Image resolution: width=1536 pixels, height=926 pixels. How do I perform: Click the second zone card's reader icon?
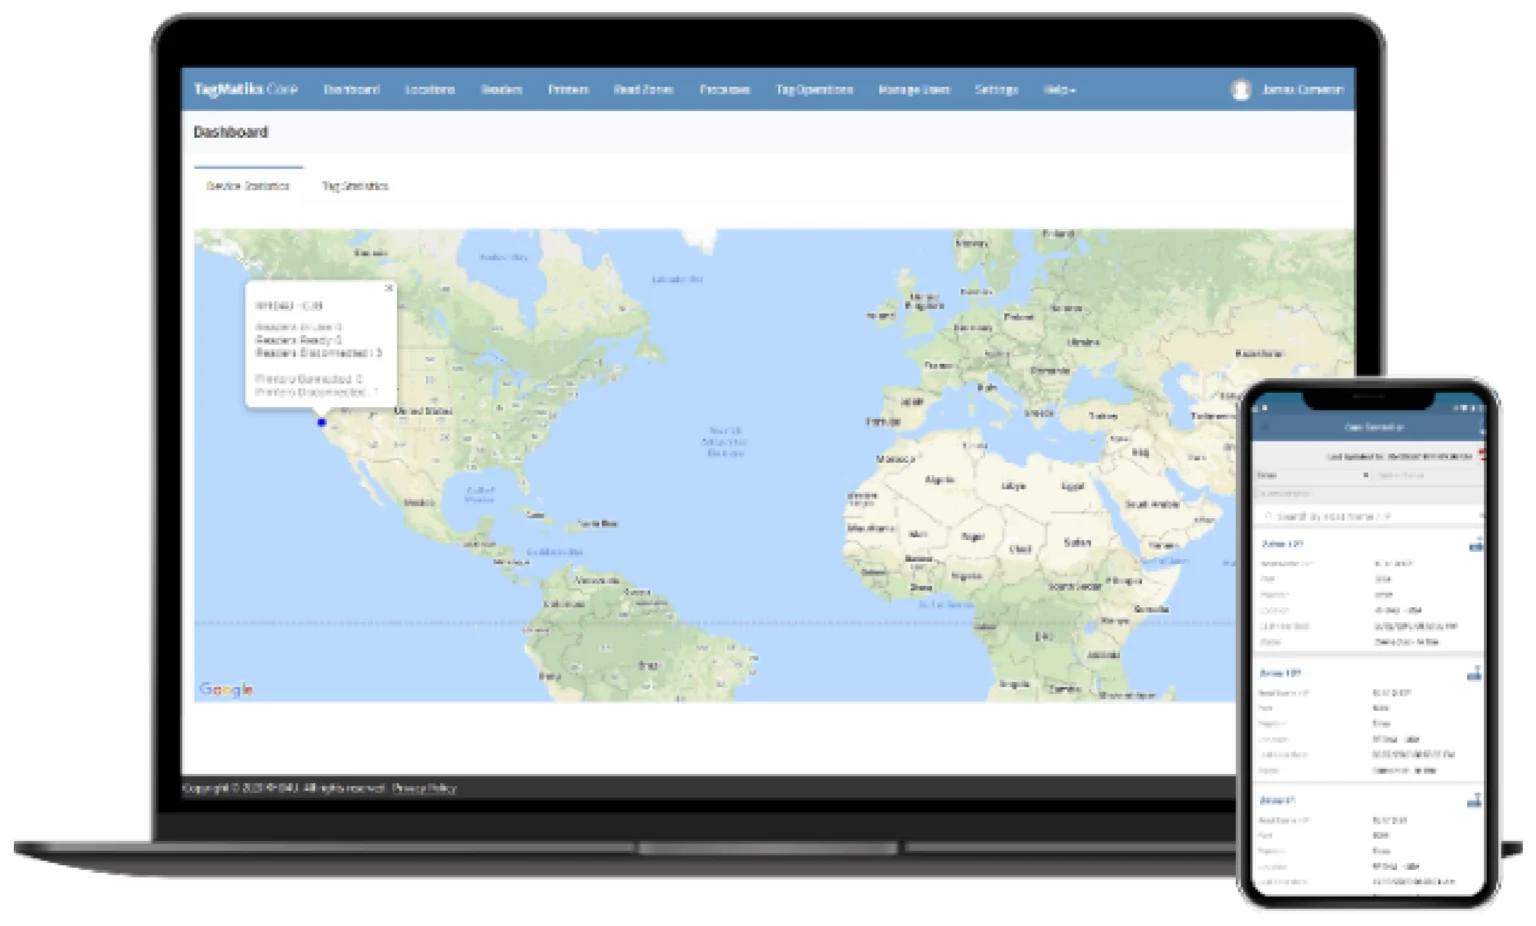click(x=1474, y=674)
